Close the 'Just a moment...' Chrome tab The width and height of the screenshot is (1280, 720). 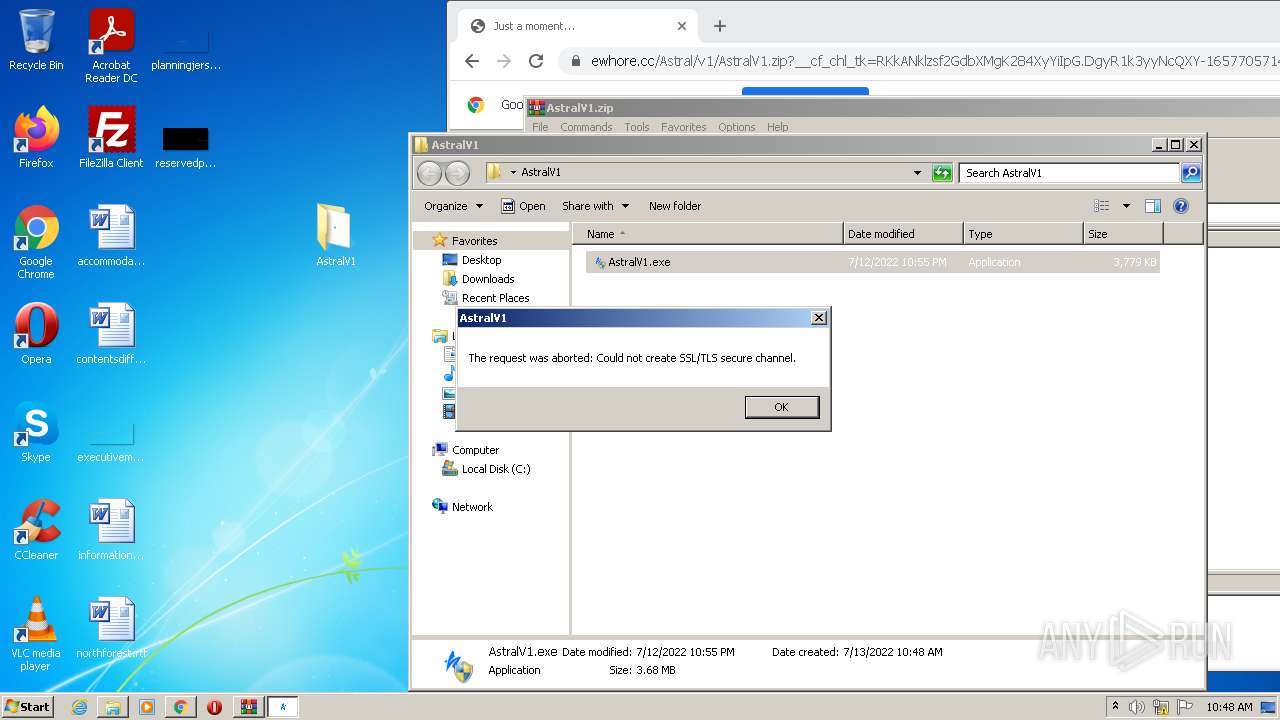682,26
